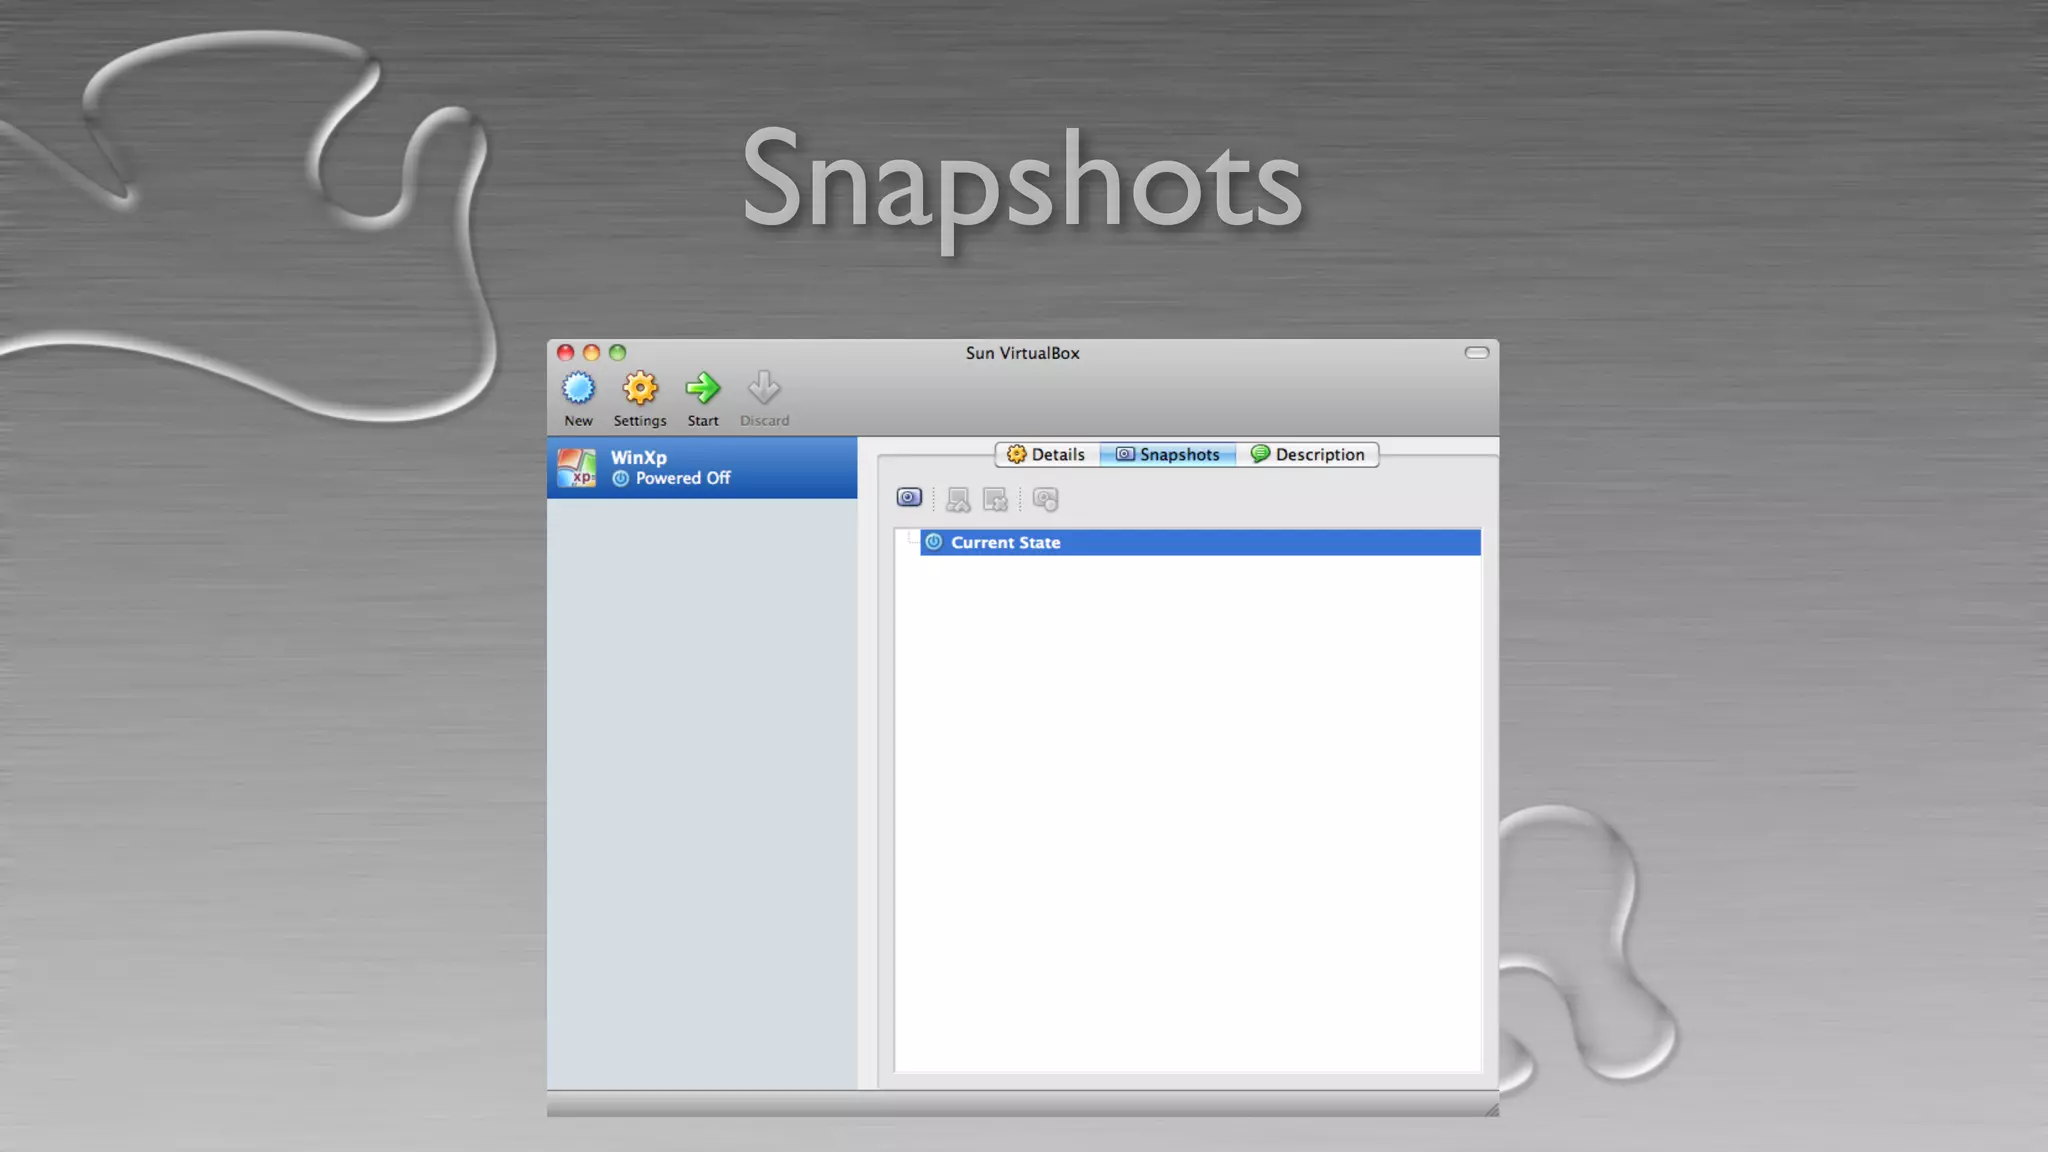Zoom the window with the green button
The width and height of the screenshot is (2048, 1152).
pos(617,352)
